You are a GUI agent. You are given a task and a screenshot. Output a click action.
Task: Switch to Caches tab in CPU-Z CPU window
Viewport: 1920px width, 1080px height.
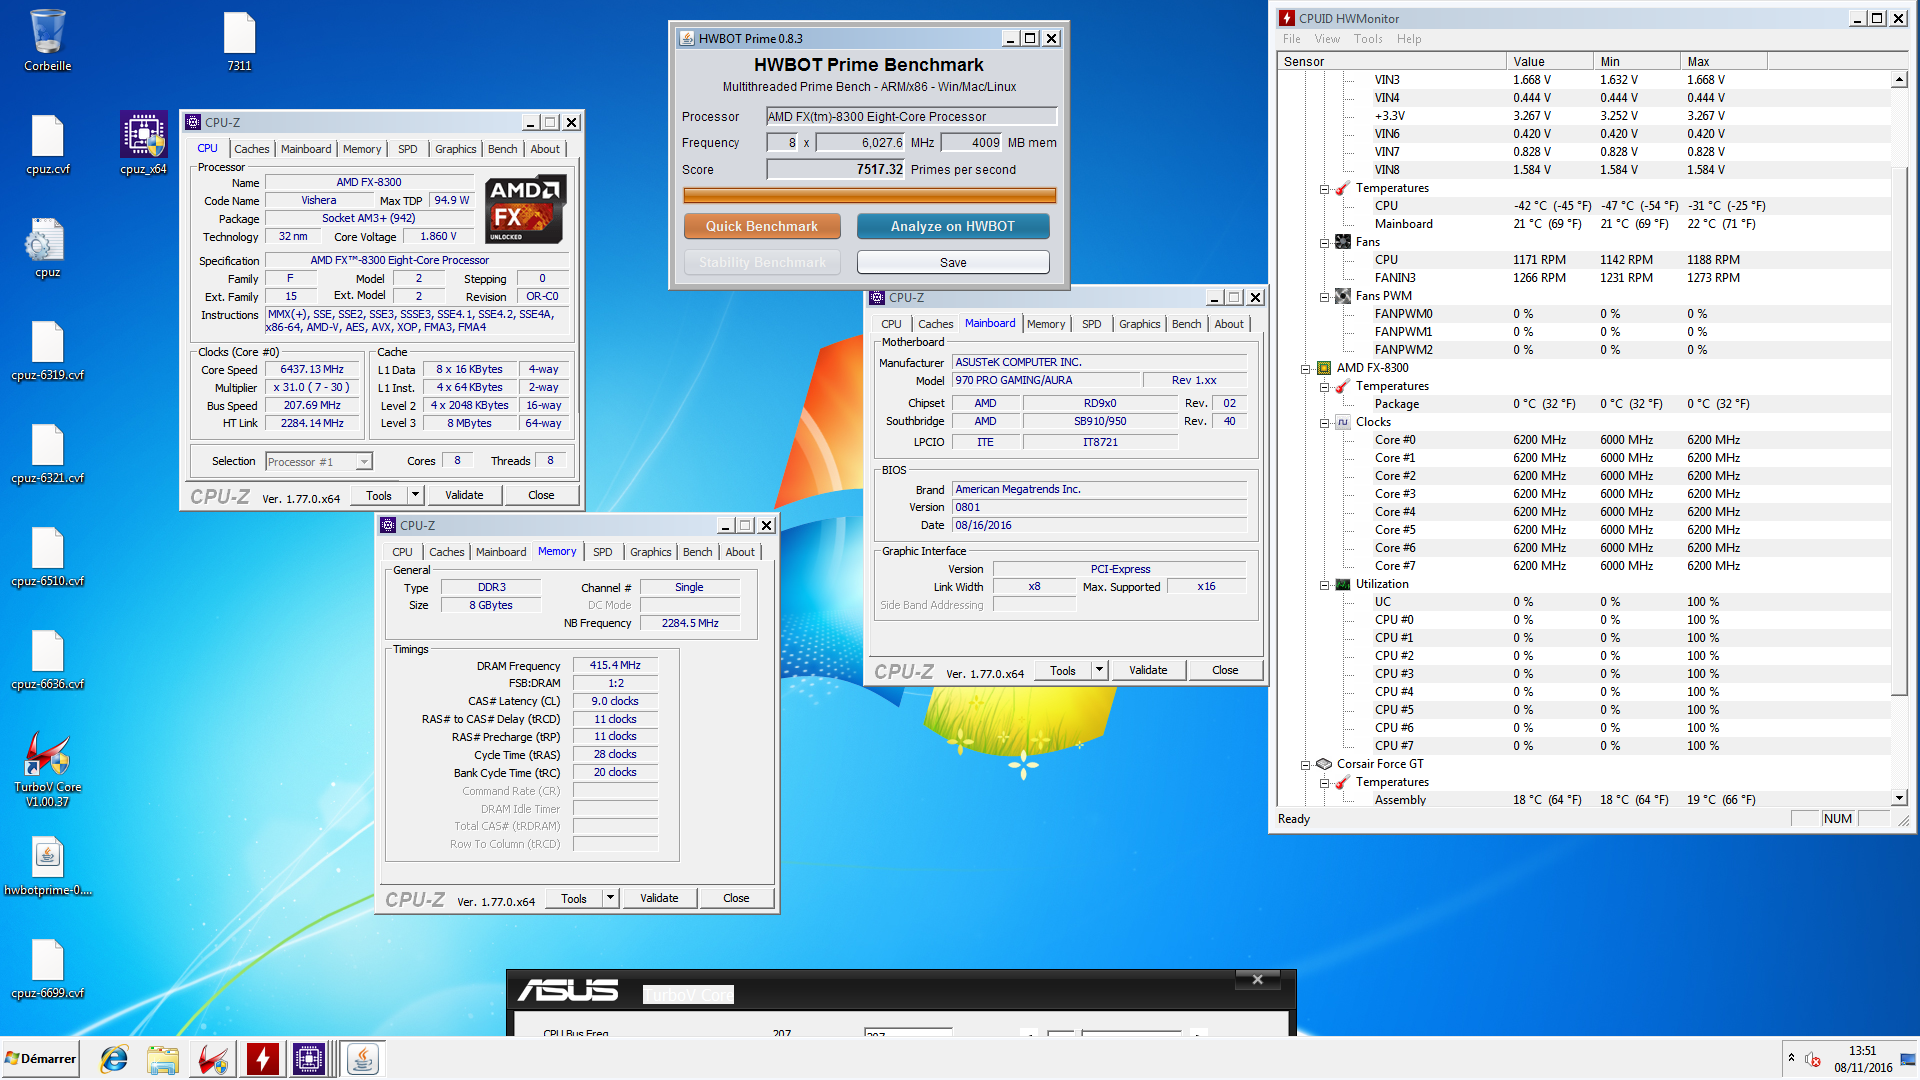(x=252, y=149)
